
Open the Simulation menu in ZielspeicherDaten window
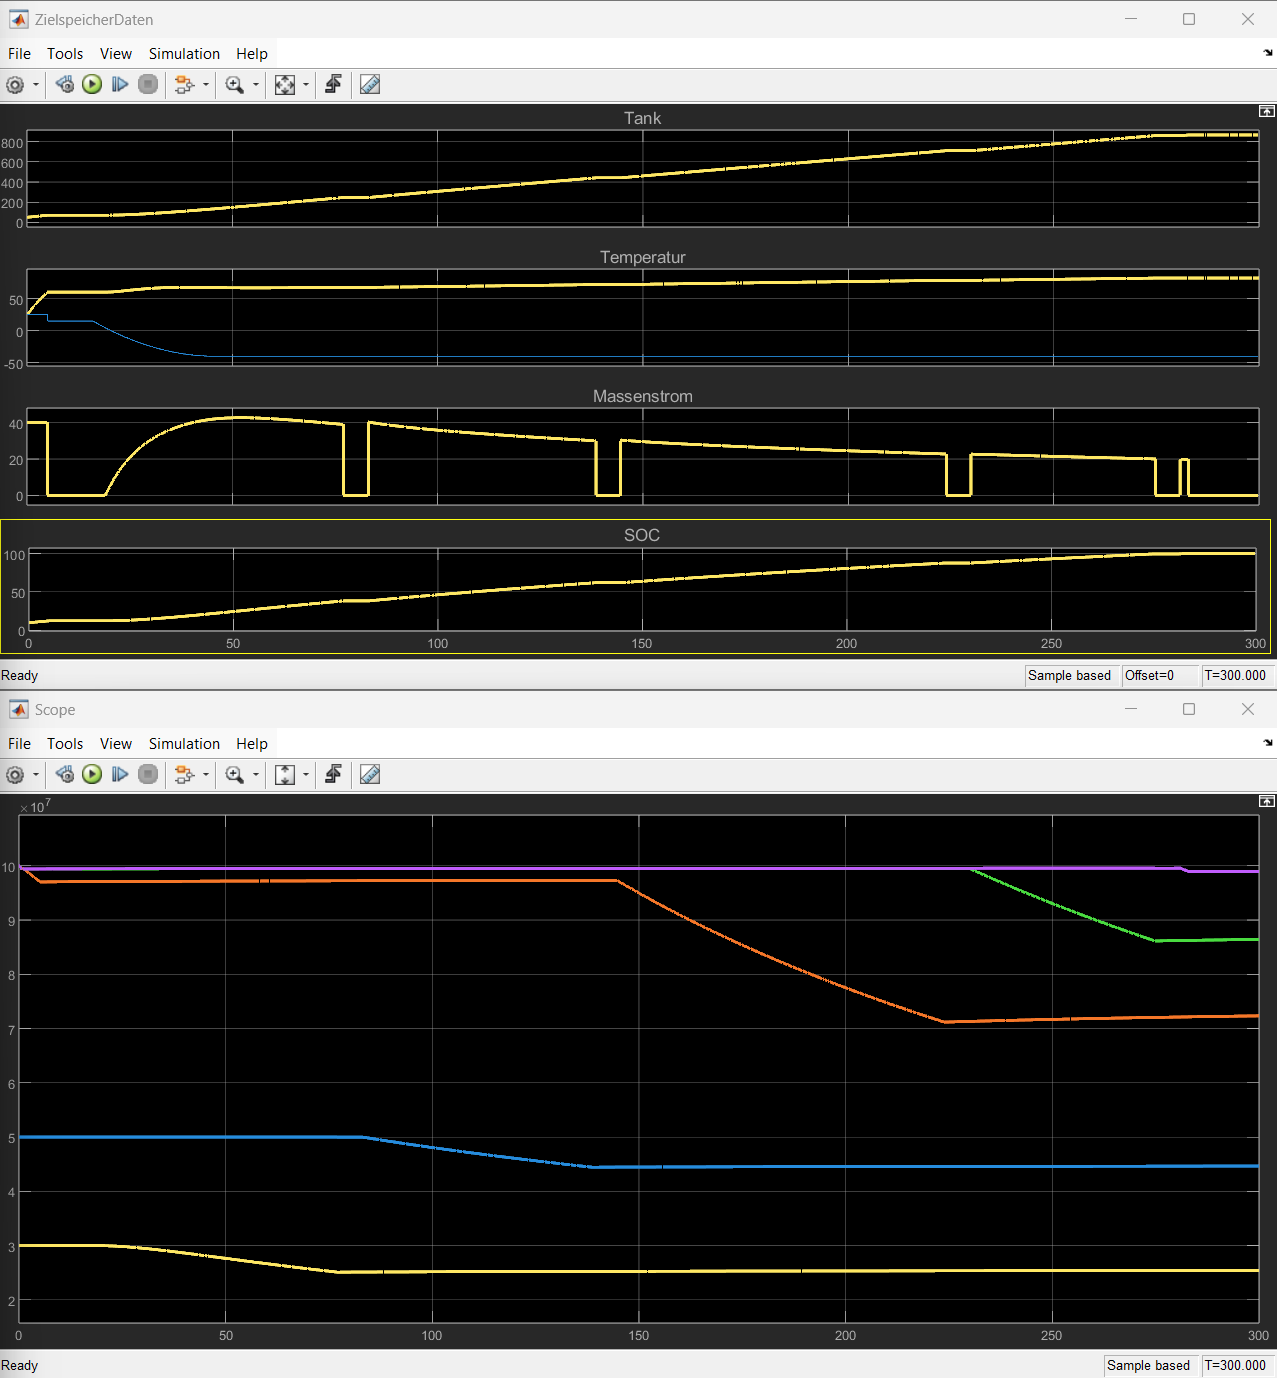(x=184, y=54)
